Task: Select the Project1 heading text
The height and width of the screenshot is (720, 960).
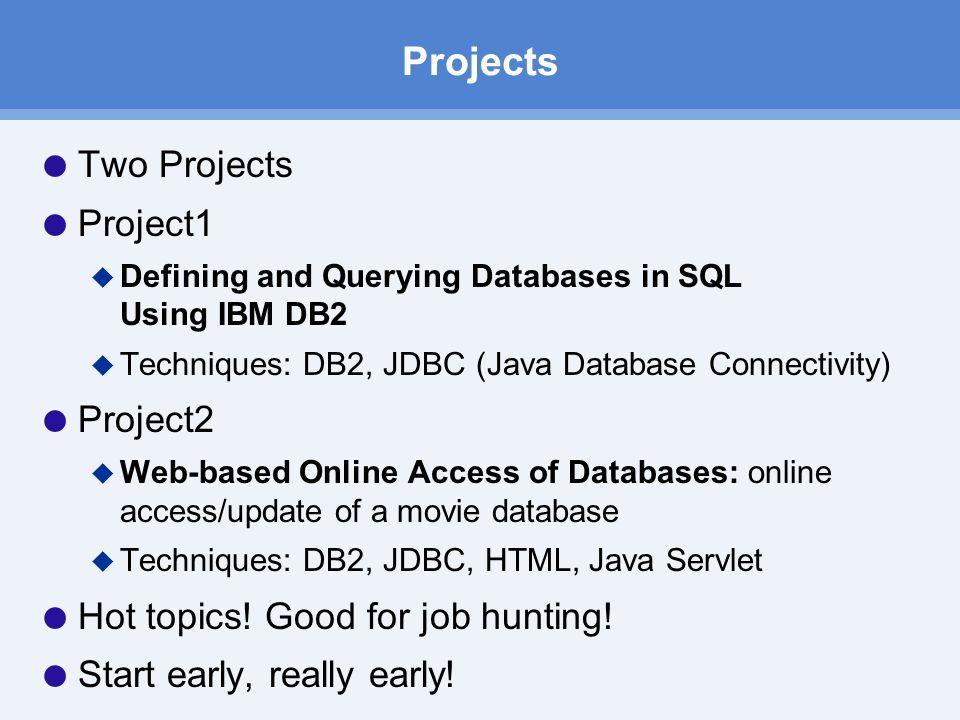Action: tap(144, 224)
